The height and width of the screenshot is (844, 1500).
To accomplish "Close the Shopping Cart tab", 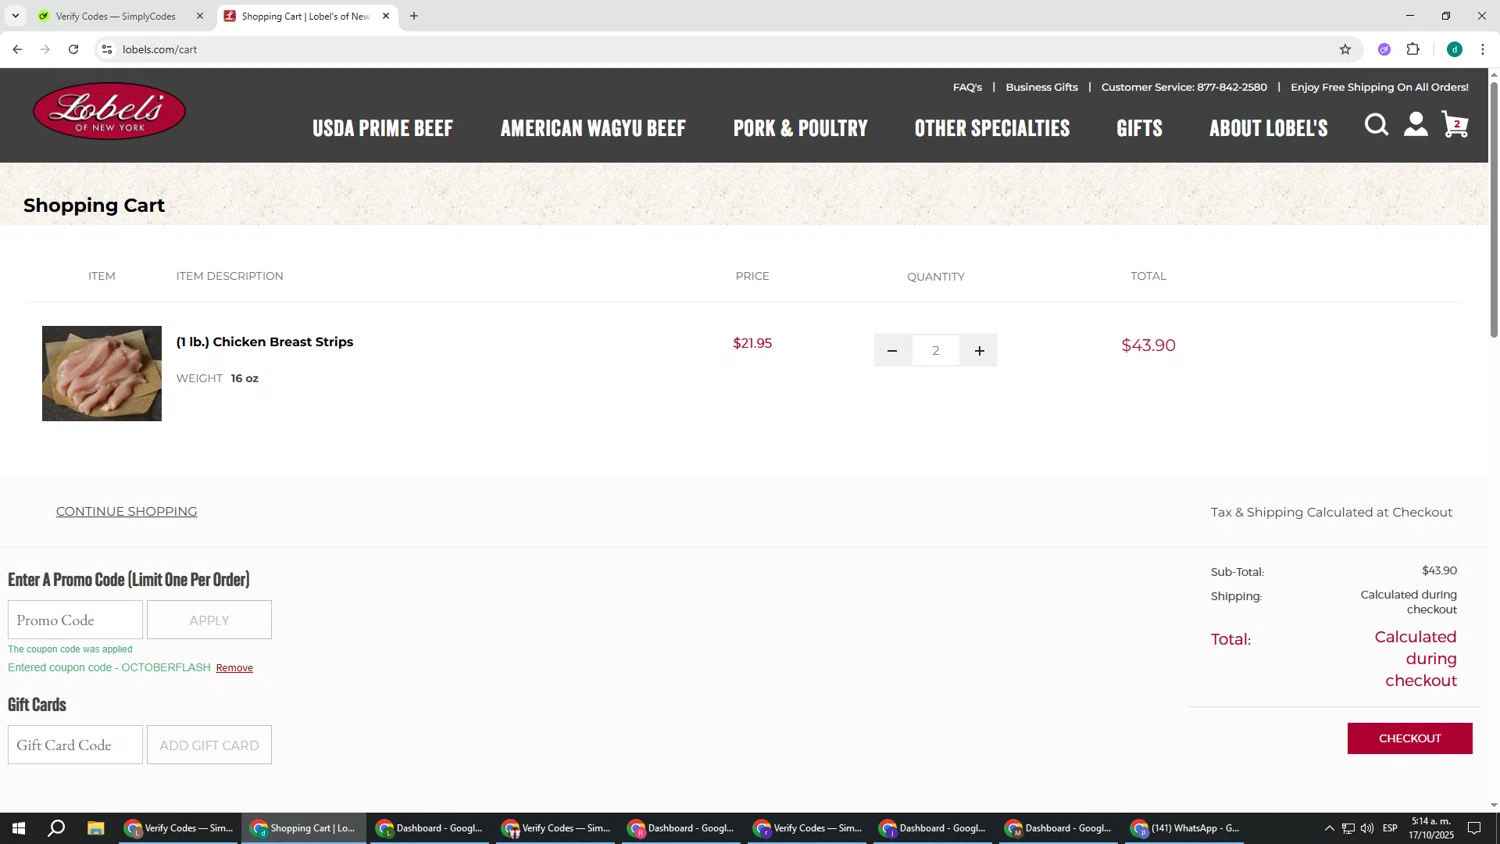I will pyautogui.click(x=386, y=16).
